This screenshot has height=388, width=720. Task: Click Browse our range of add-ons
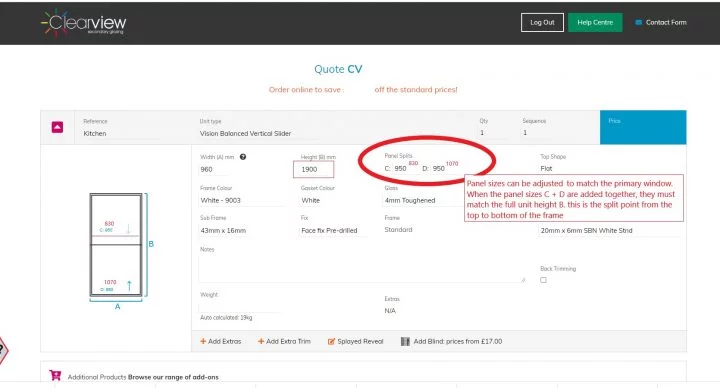tap(173, 377)
